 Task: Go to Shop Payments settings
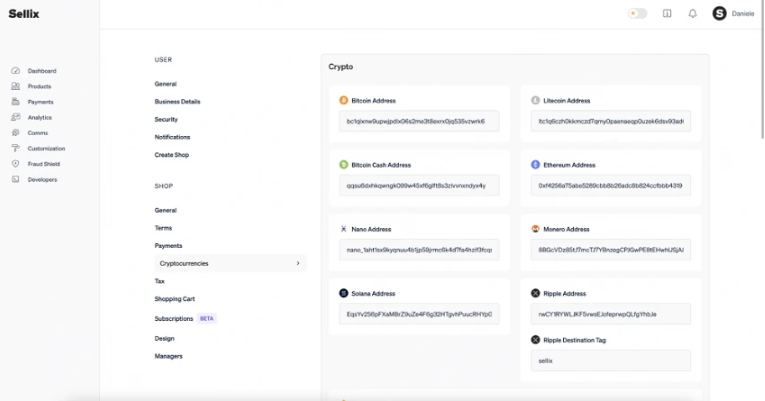(x=168, y=246)
